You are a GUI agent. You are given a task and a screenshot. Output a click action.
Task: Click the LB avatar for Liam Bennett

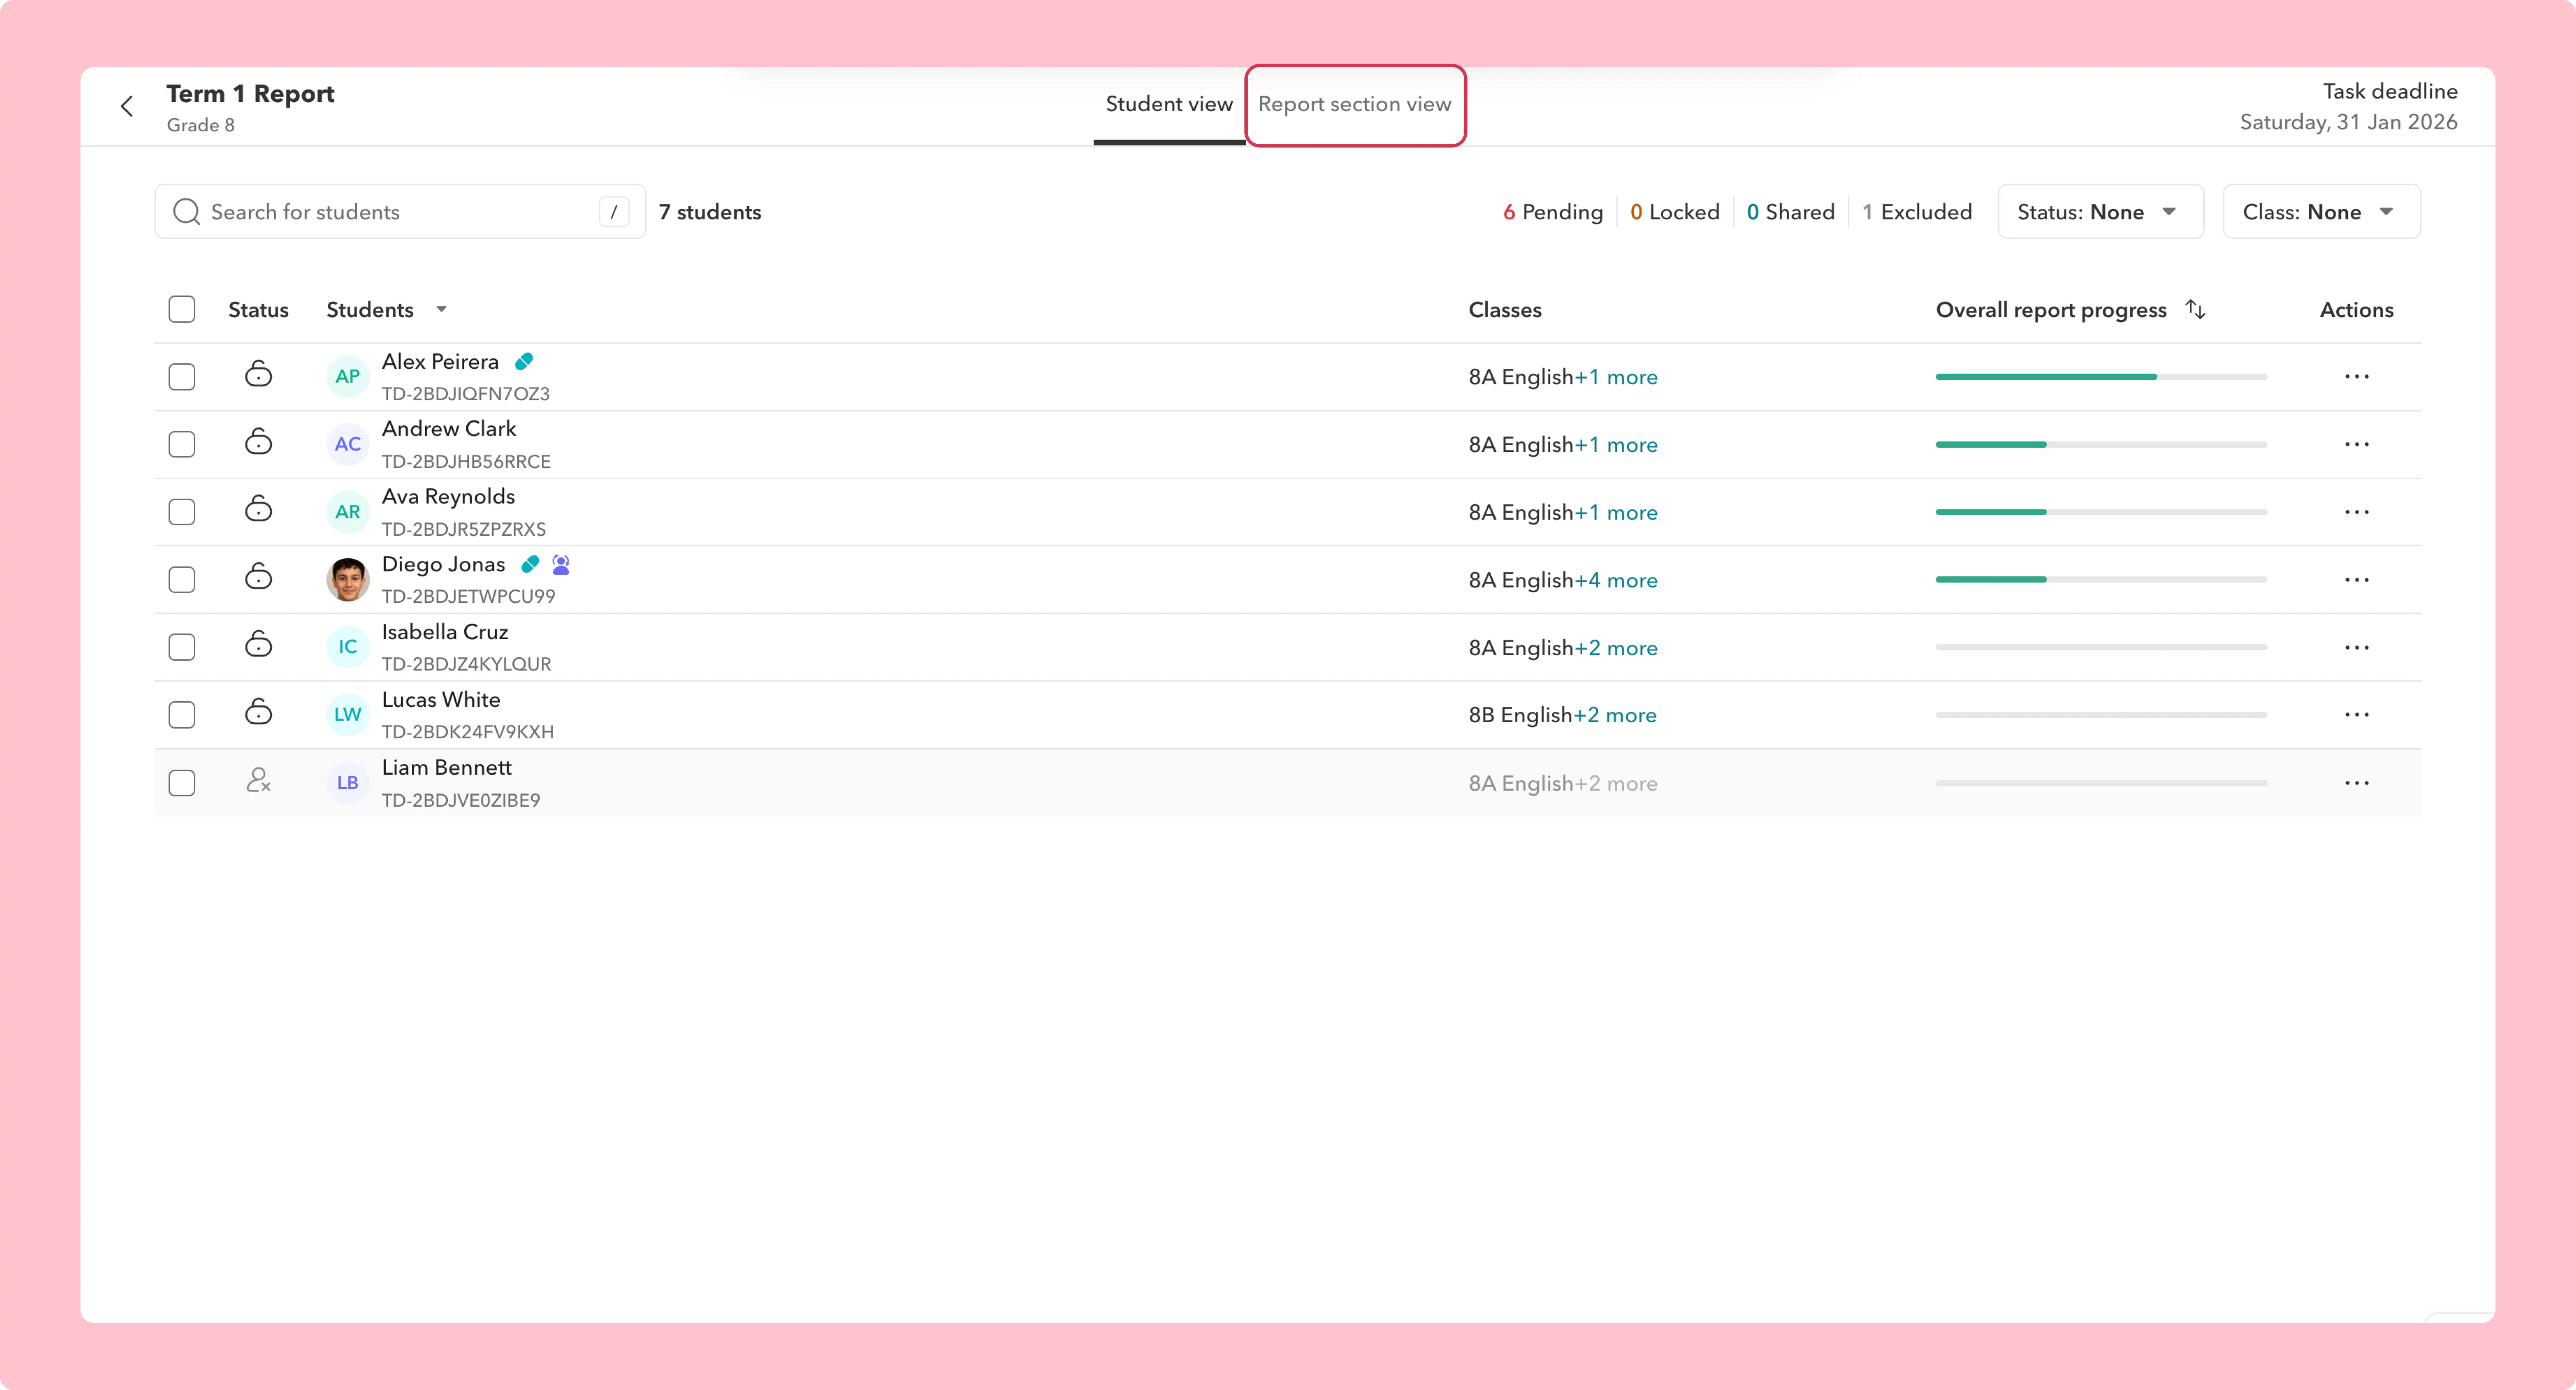[x=348, y=783]
